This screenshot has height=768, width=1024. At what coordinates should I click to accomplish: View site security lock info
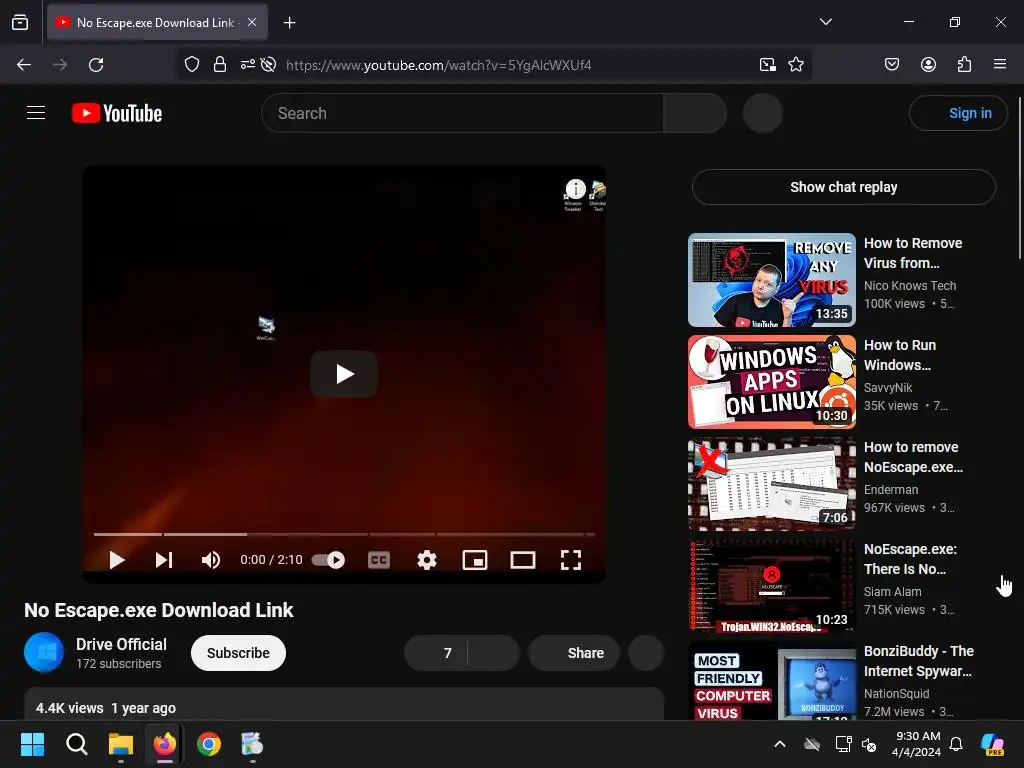point(219,65)
